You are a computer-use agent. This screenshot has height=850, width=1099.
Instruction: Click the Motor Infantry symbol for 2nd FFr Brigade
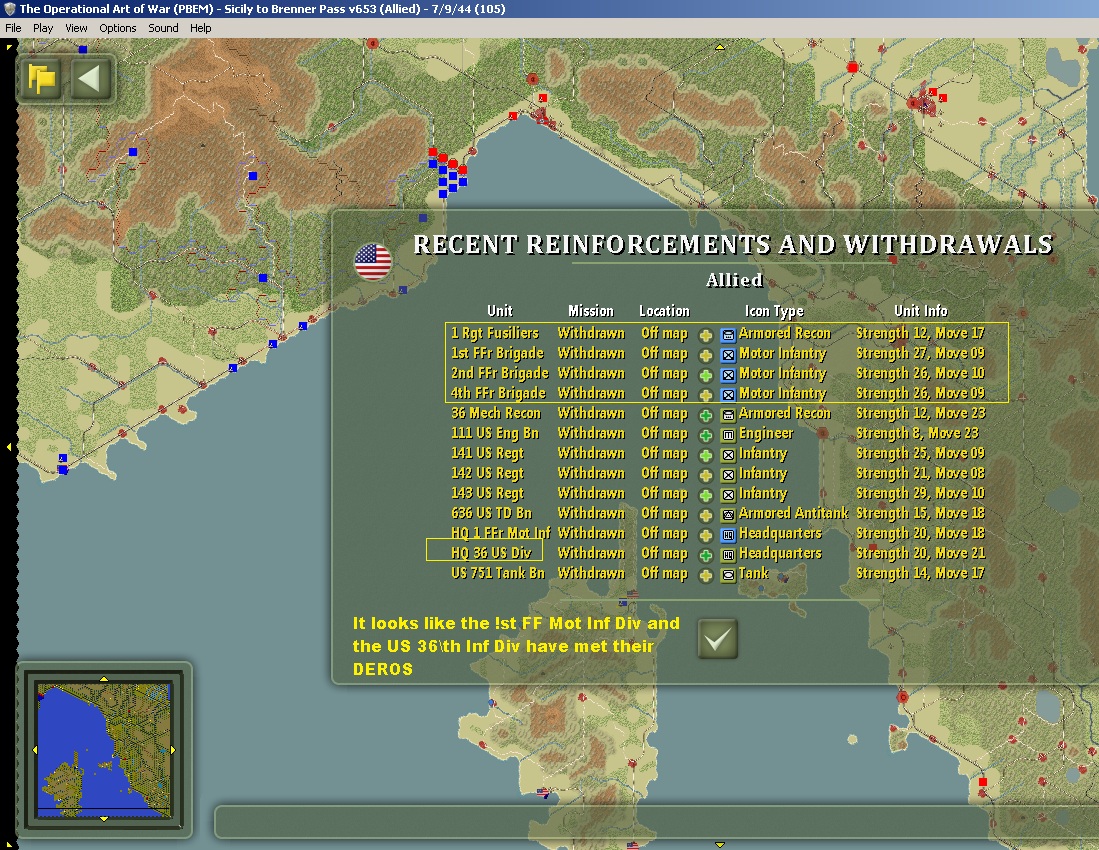(x=728, y=376)
